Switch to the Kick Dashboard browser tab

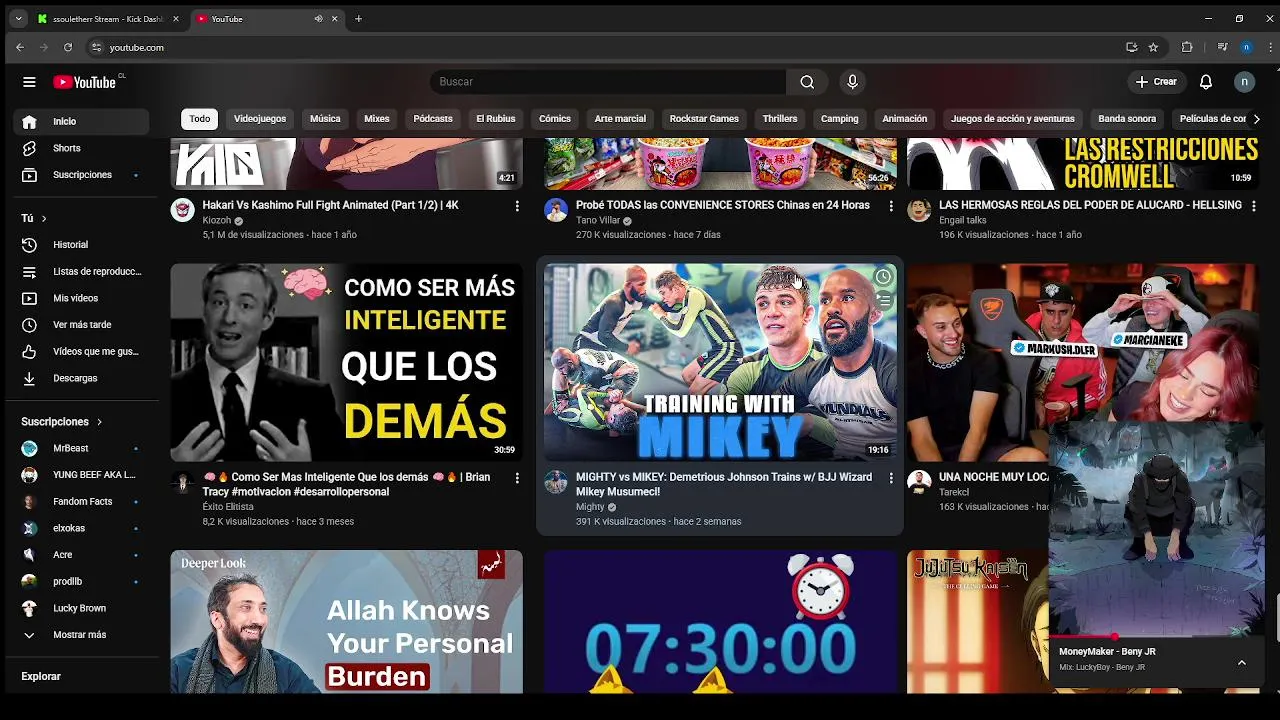[x=108, y=19]
